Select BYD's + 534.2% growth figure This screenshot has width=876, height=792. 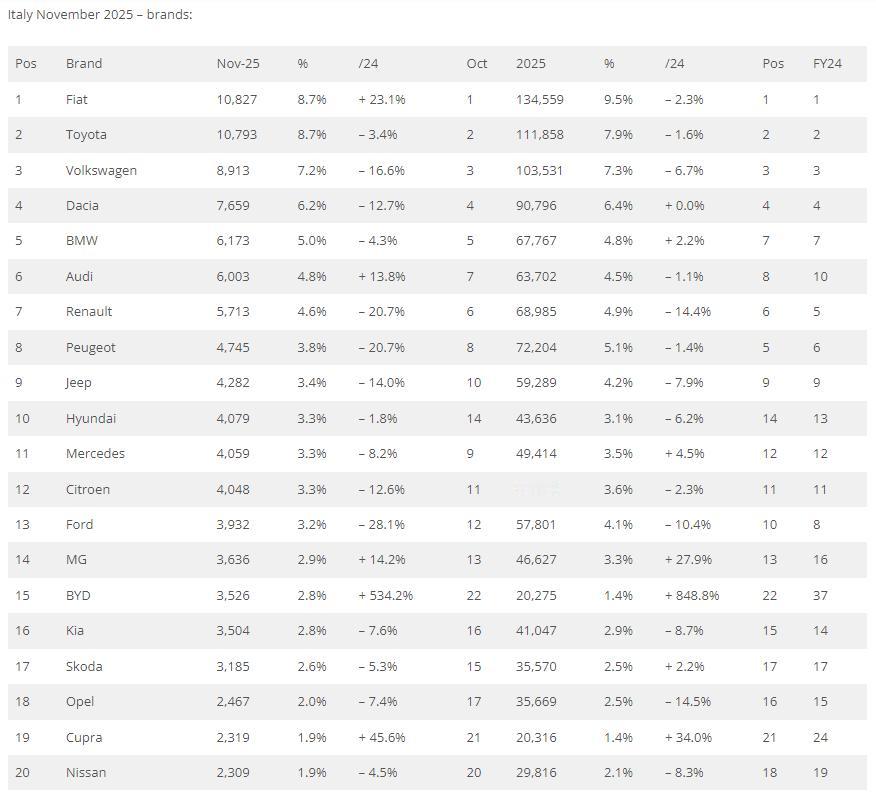coord(385,595)
